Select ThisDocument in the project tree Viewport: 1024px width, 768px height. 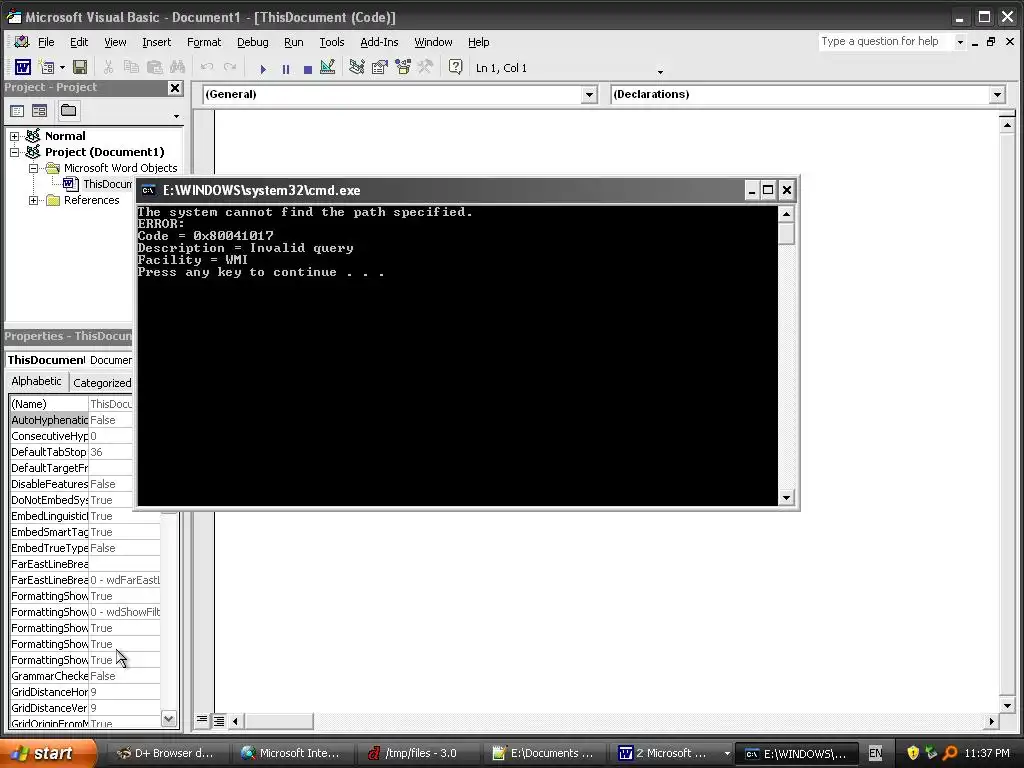107,184
